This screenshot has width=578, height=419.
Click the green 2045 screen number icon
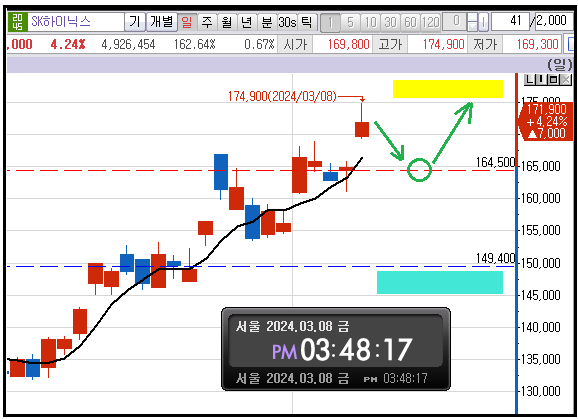17,22
